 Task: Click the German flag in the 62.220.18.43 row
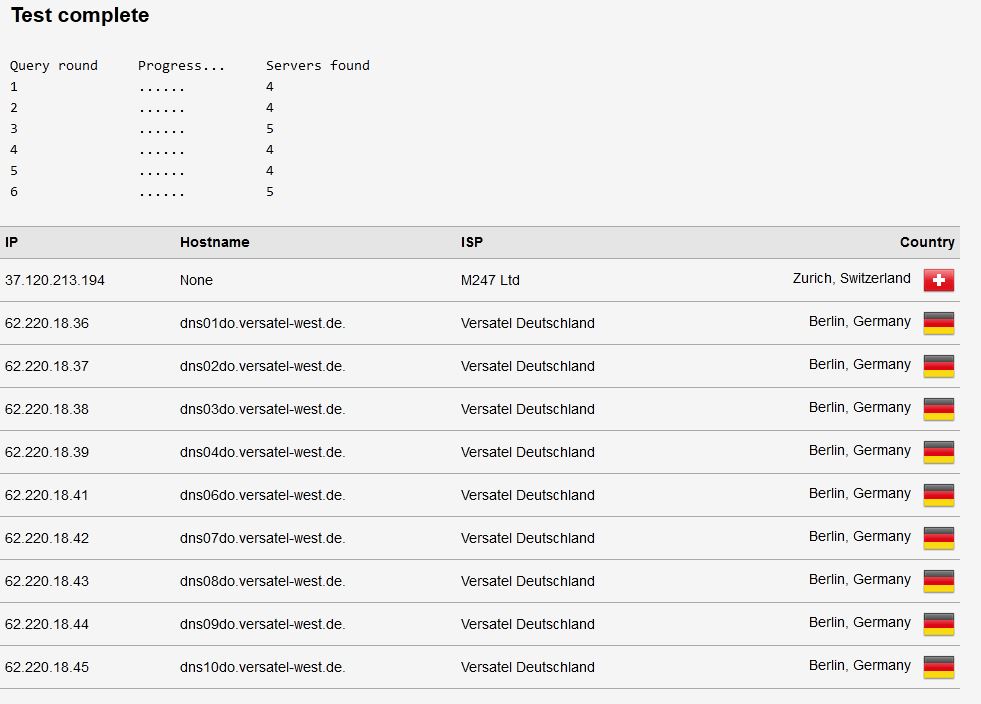tap(938, 581)
